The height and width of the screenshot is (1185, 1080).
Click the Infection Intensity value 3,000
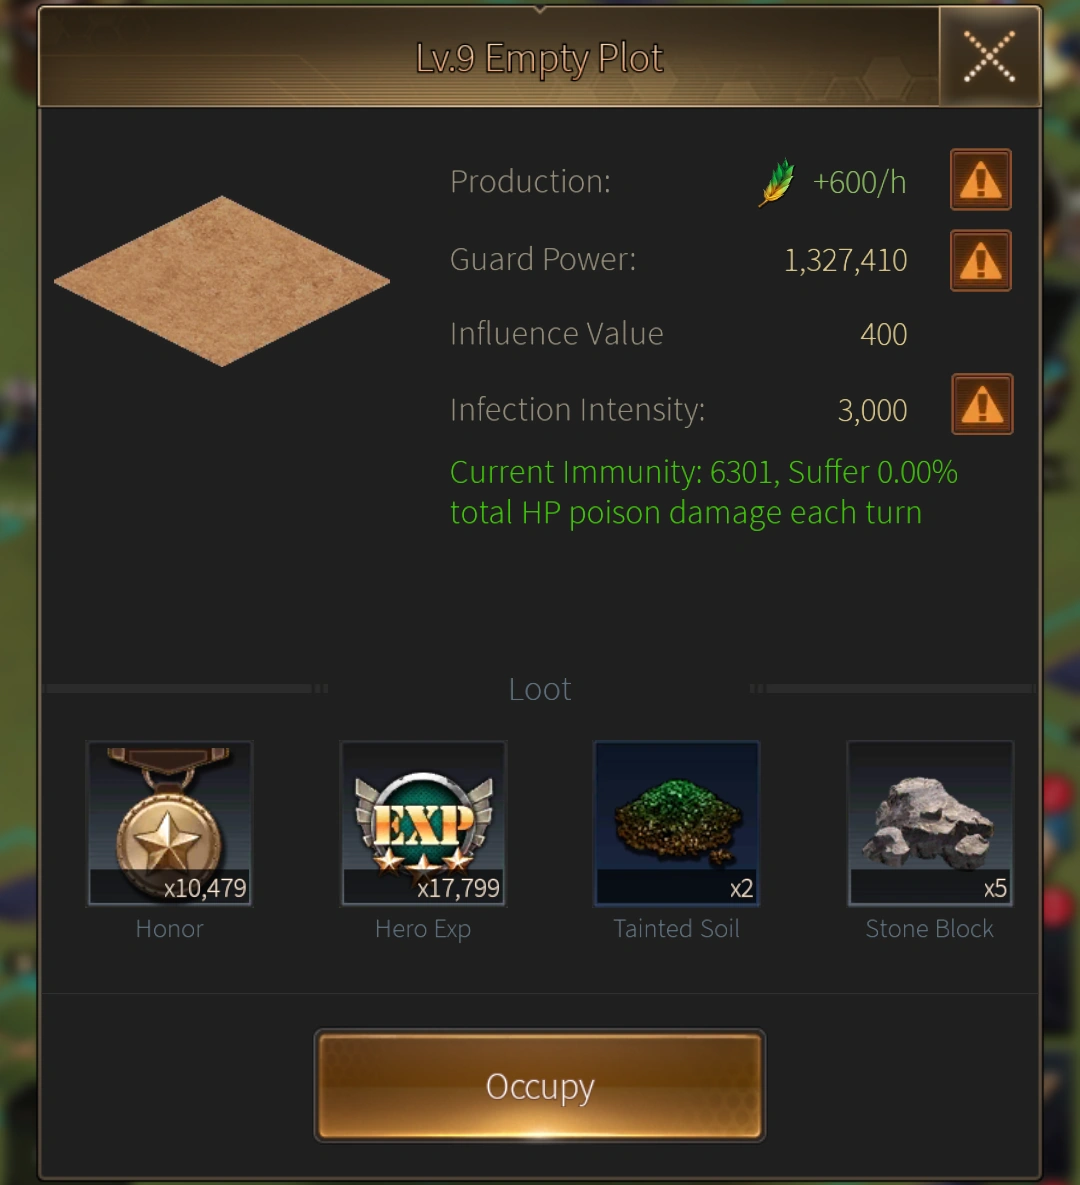pyautogui.click(x=872, y=410)
